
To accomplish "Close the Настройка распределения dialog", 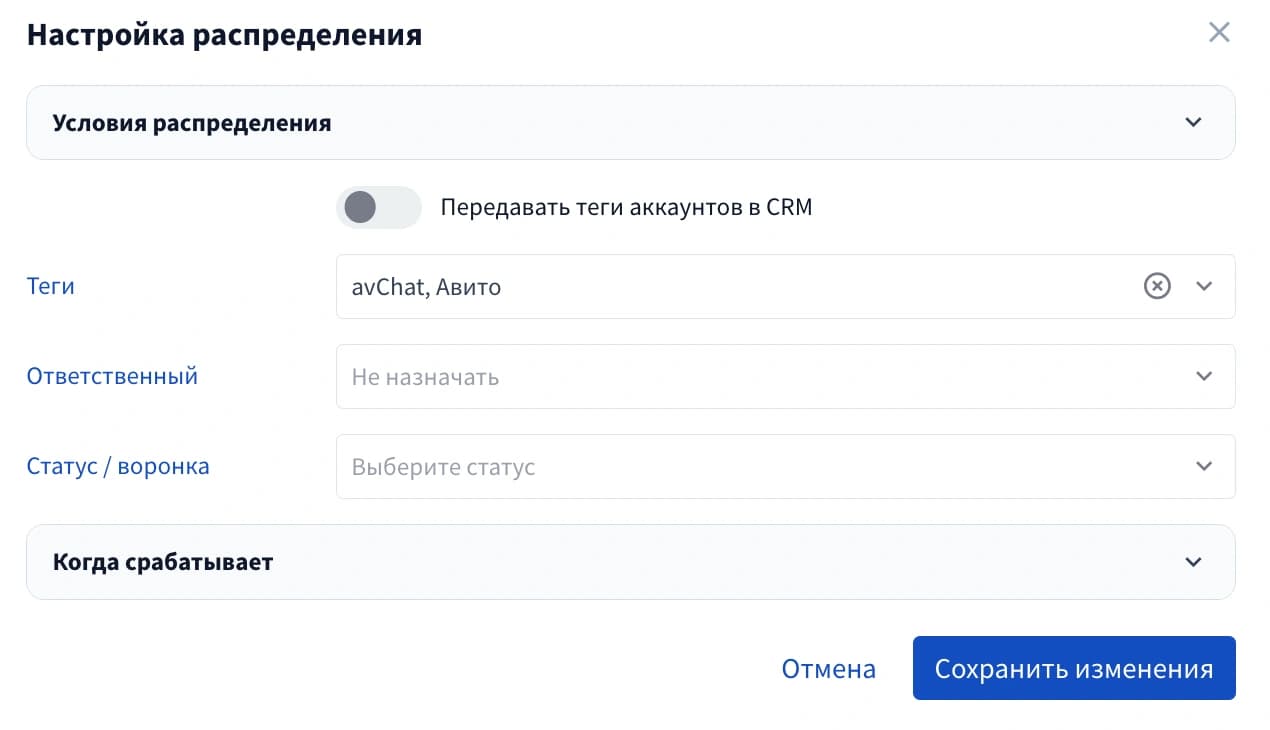I will pos(1218,33).
